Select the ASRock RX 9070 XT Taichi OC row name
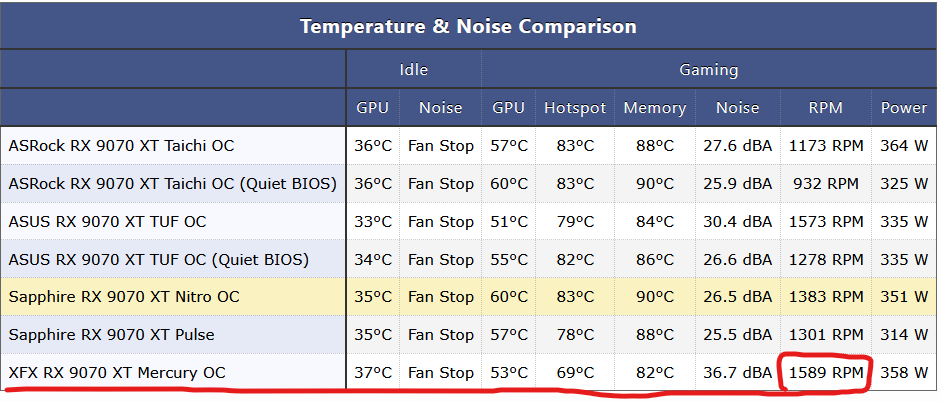 click(x=122, y=146)
